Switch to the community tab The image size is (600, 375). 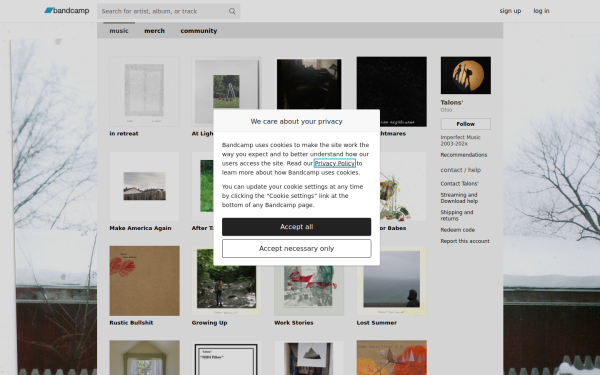click(x=199, y=31)
